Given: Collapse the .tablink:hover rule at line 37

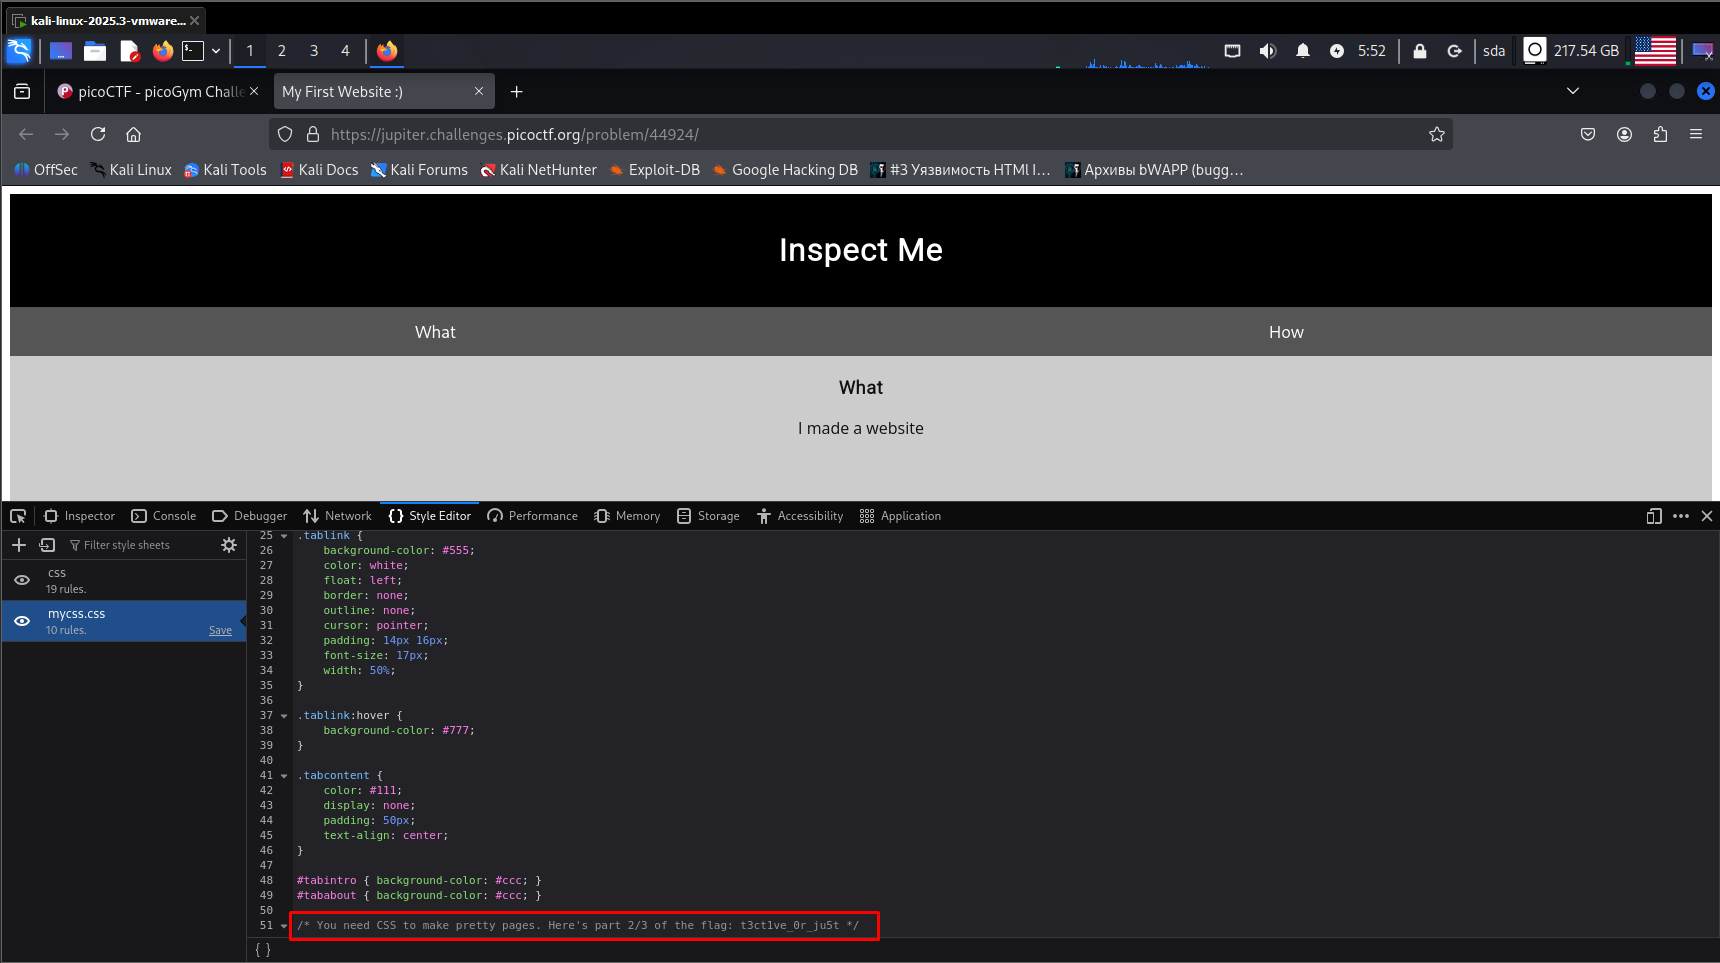Looking at the screenshot, I should [x=284, y=716].
